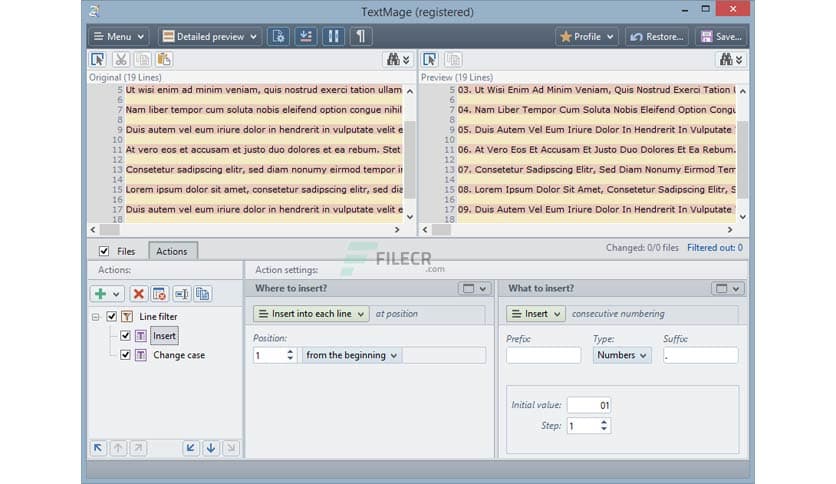Click the Changed: 0/0 files status text

point(642,248)
